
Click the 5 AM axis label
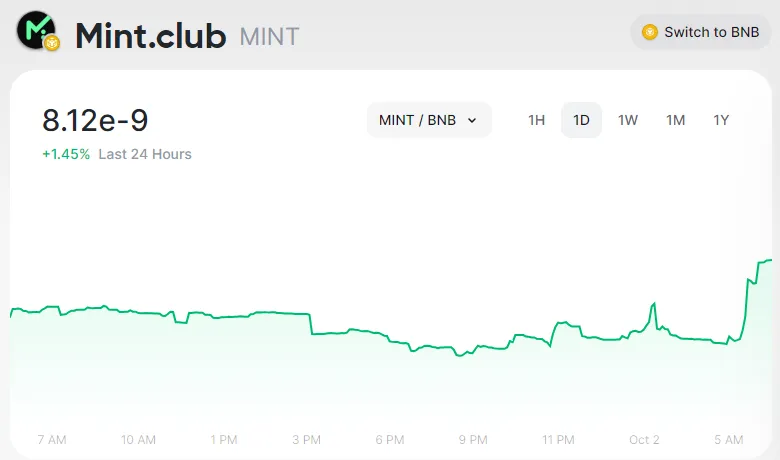point(729,440)
